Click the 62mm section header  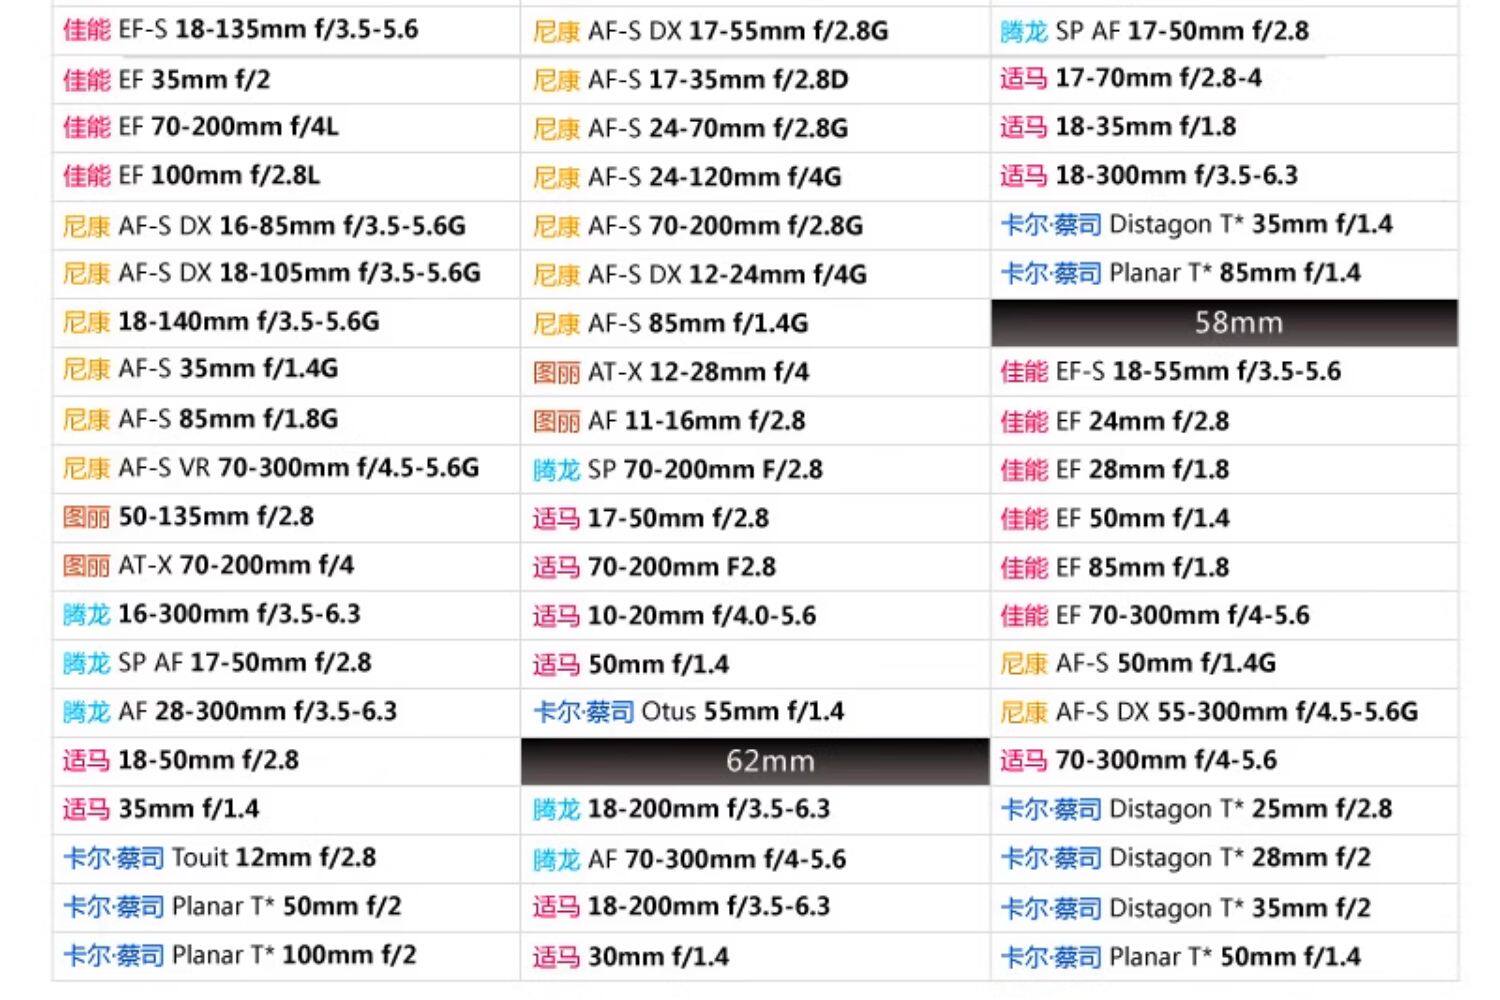[x=755, y=761]
